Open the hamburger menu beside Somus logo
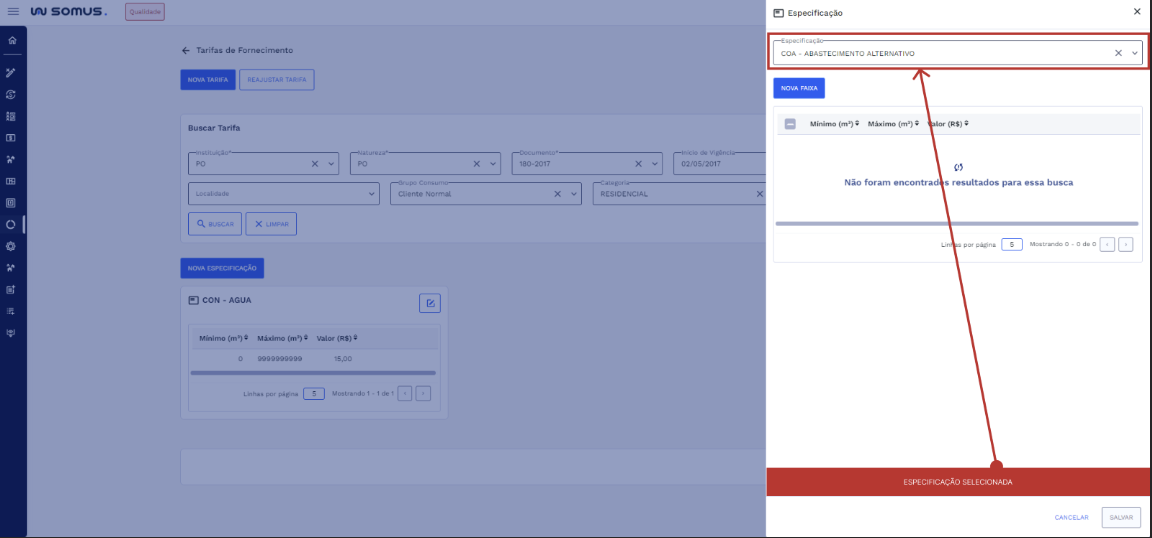1152x538 pixels. (x=13, y=12)
